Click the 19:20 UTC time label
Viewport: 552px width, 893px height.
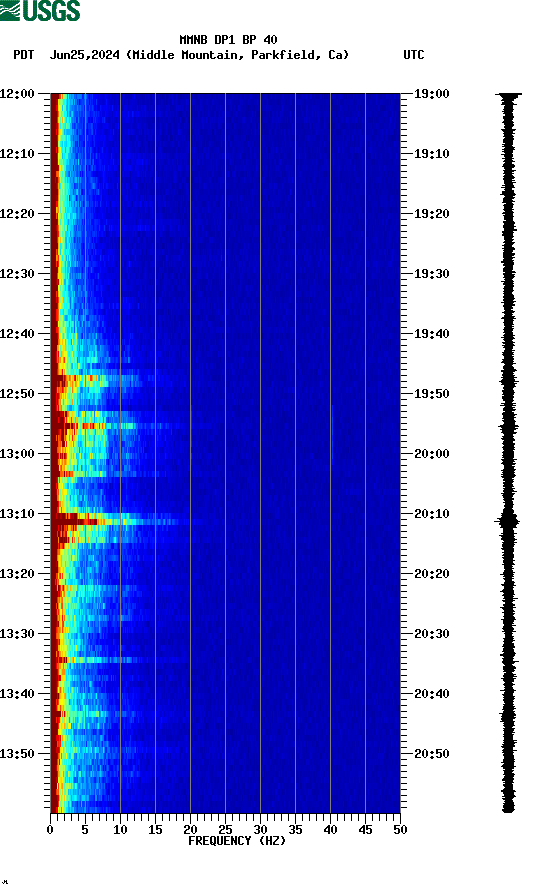432,214
